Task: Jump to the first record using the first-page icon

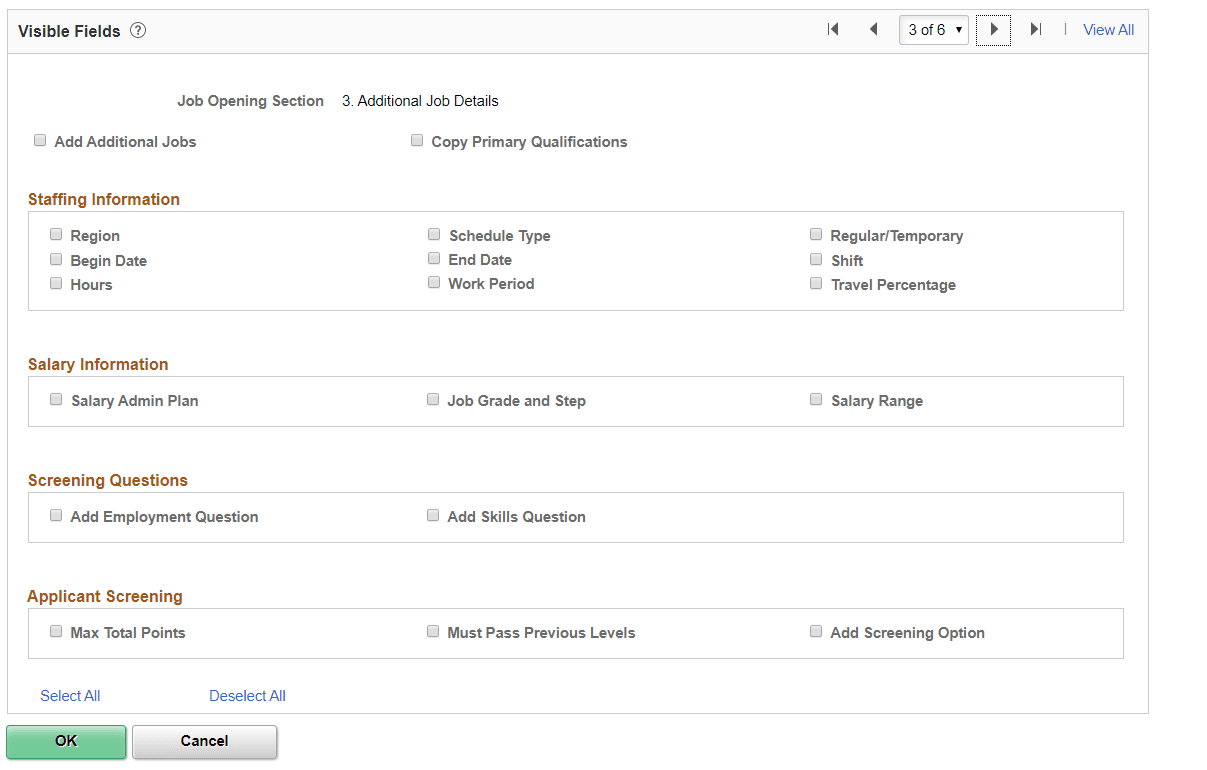Action: pyautogui.click(x=833, y=30)
